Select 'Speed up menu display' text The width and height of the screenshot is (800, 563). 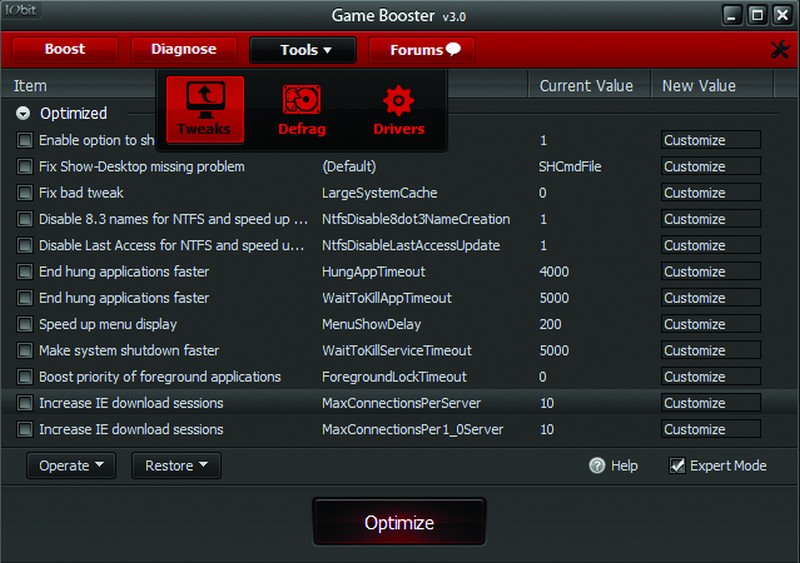coord(108,324)
